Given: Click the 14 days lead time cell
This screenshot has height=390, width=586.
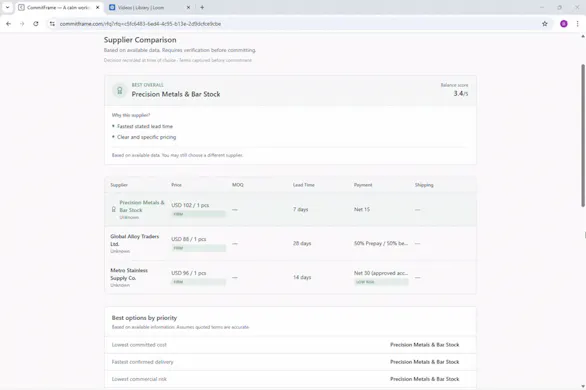Looking at the screenshot, I should [302, 277].
